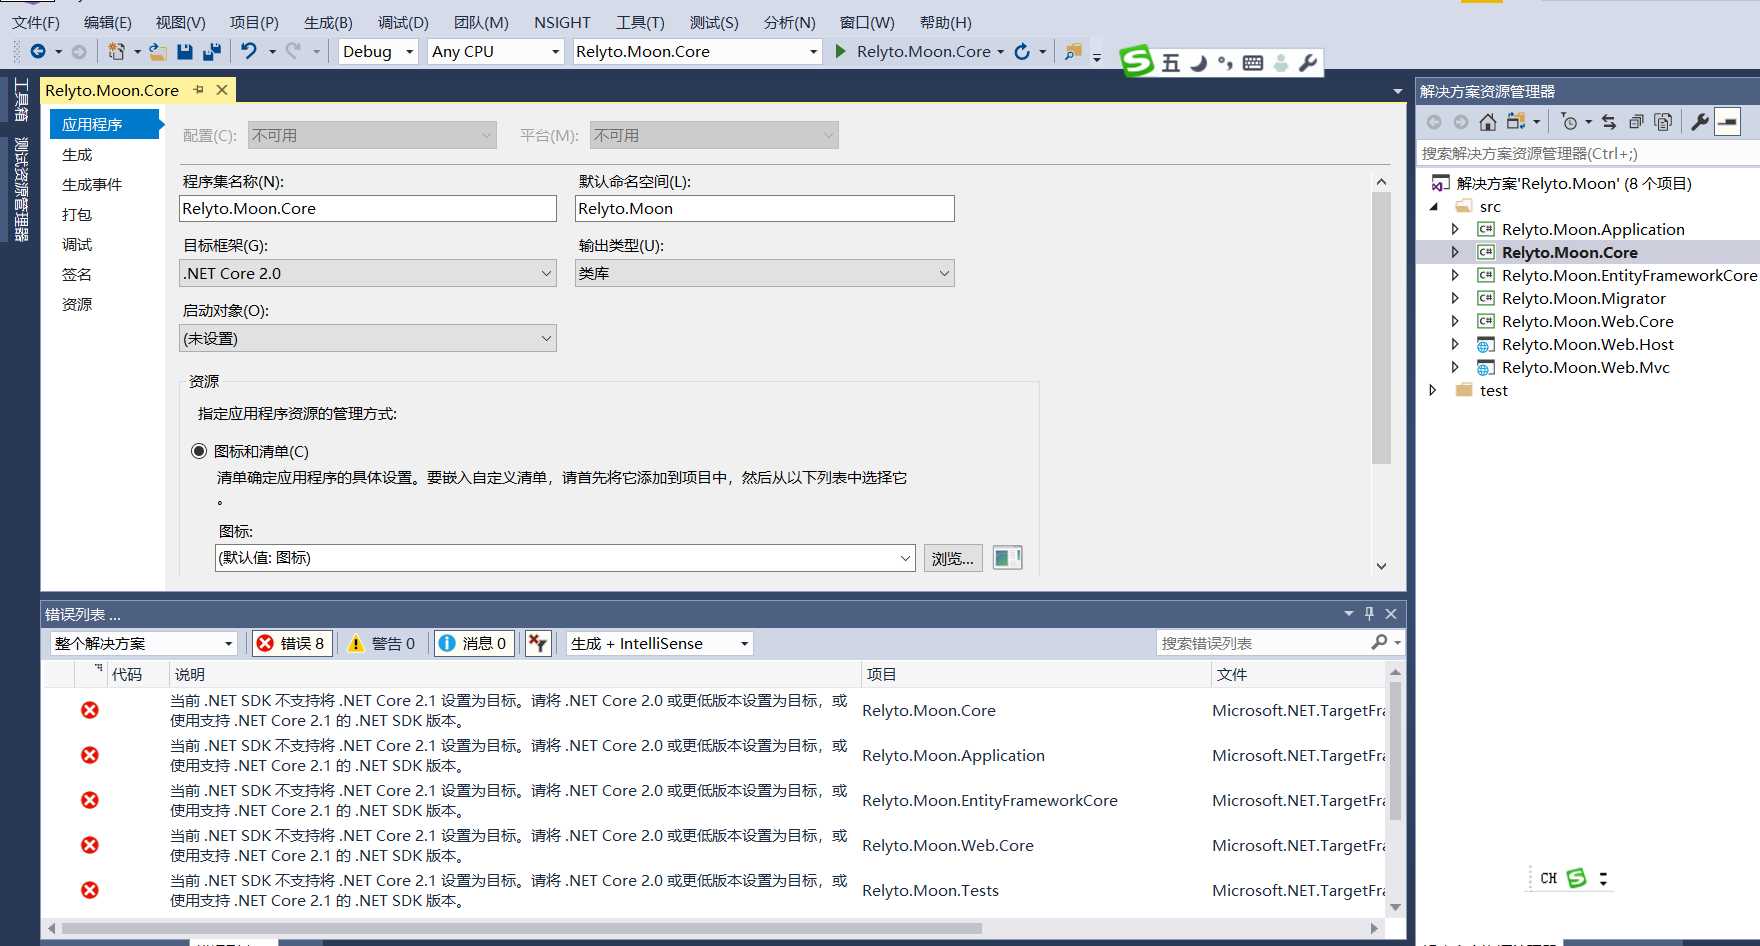Click Home icon in Solution Explorer toolbar
This screenshot has width=1760, height=946.
(1488, 122)
